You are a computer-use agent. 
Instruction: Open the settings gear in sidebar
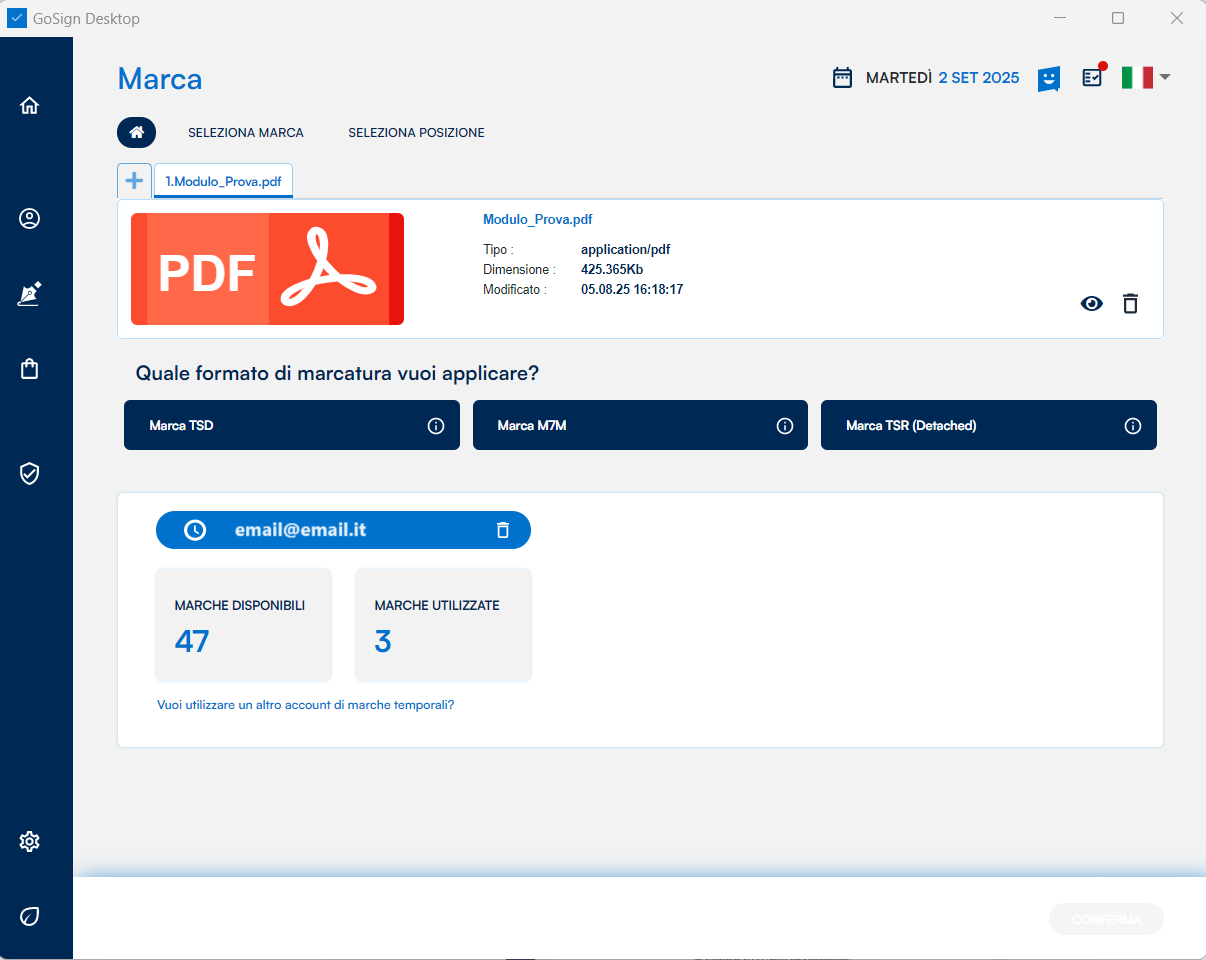[x=29, y=842]
